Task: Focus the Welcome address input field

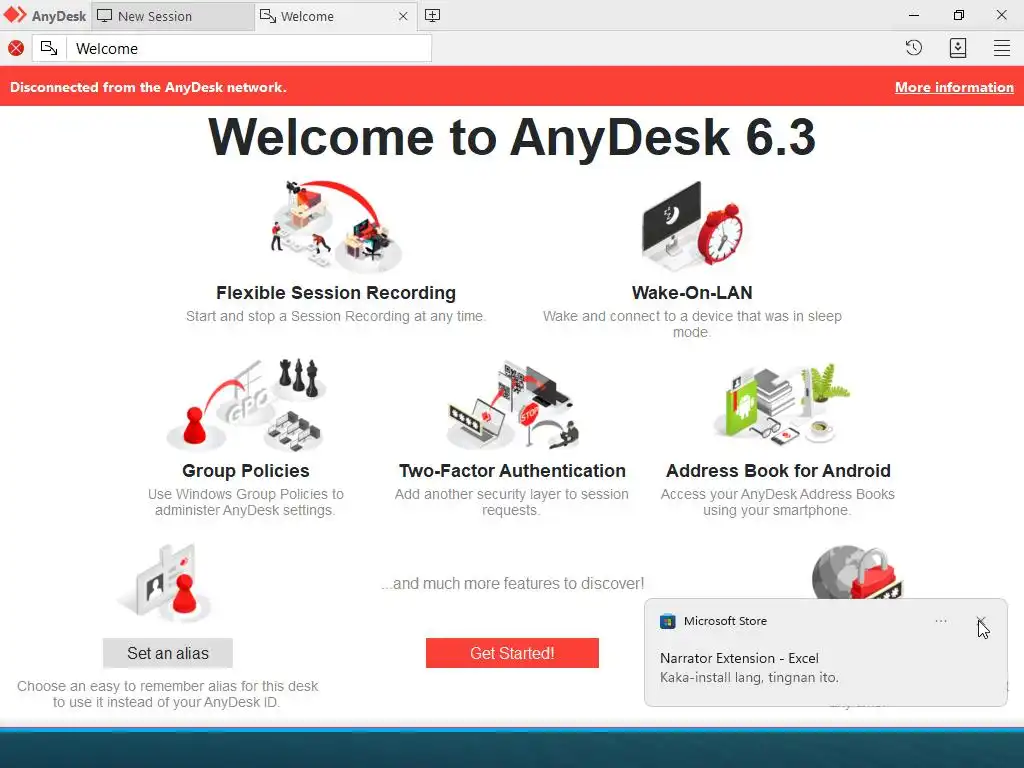Action: (248, 48)
